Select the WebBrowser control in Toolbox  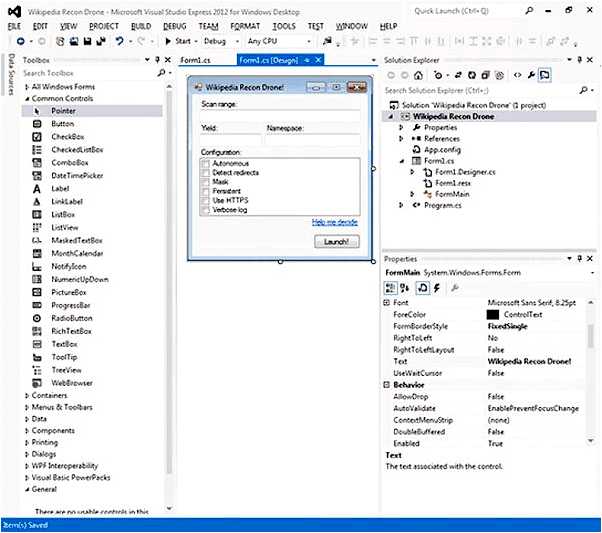[72, 383]
